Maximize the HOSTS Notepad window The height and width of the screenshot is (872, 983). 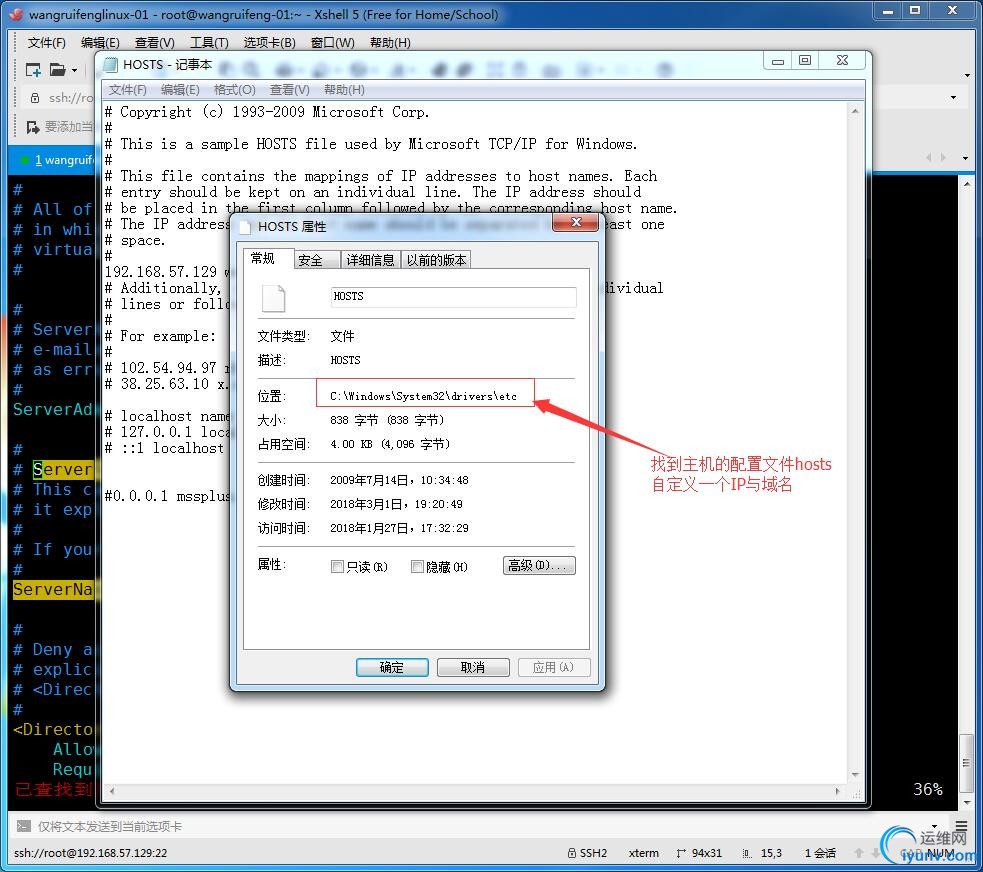tap(805, 60)
